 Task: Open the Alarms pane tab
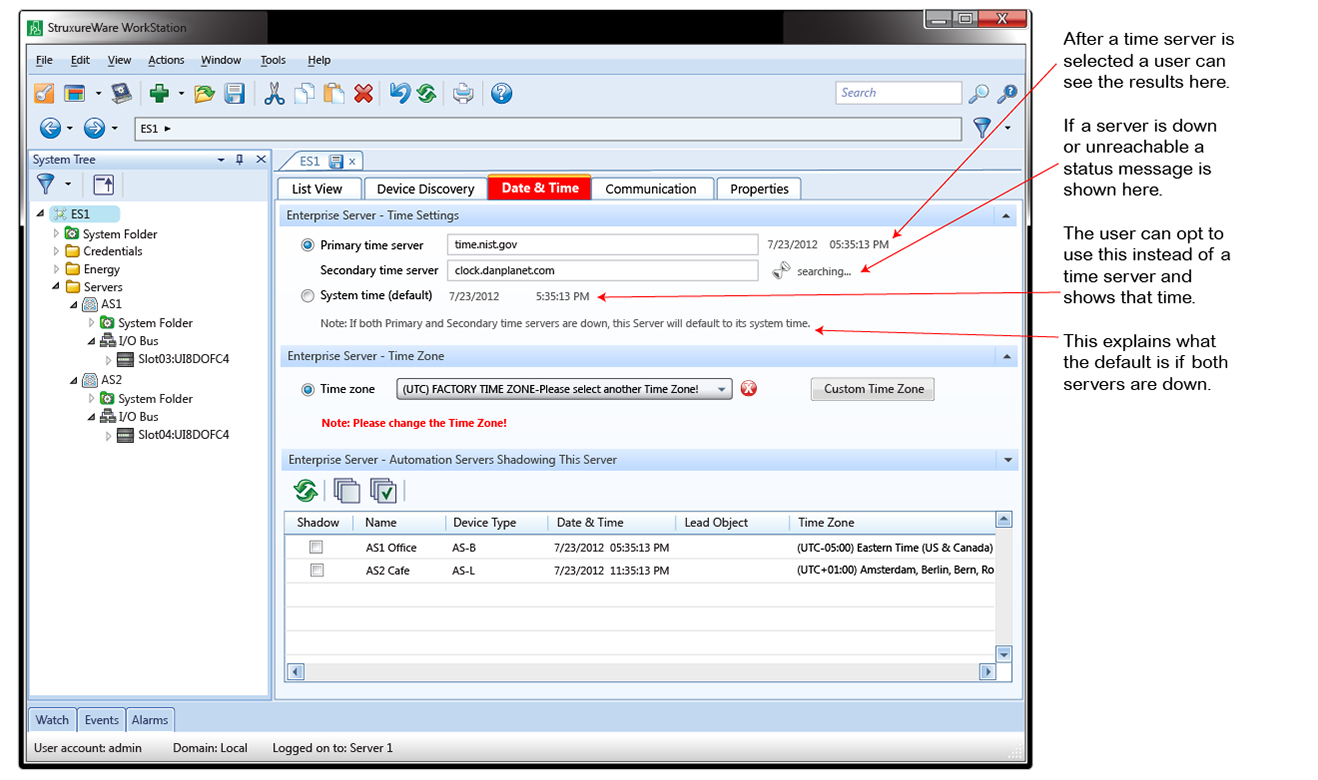click(x=150, y=720)
